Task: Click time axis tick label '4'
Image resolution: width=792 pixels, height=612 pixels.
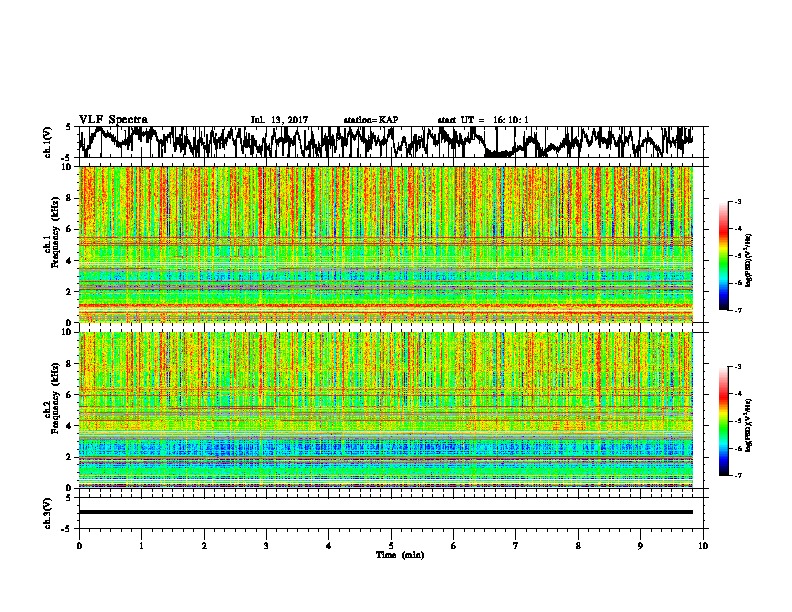Action: 329,546
